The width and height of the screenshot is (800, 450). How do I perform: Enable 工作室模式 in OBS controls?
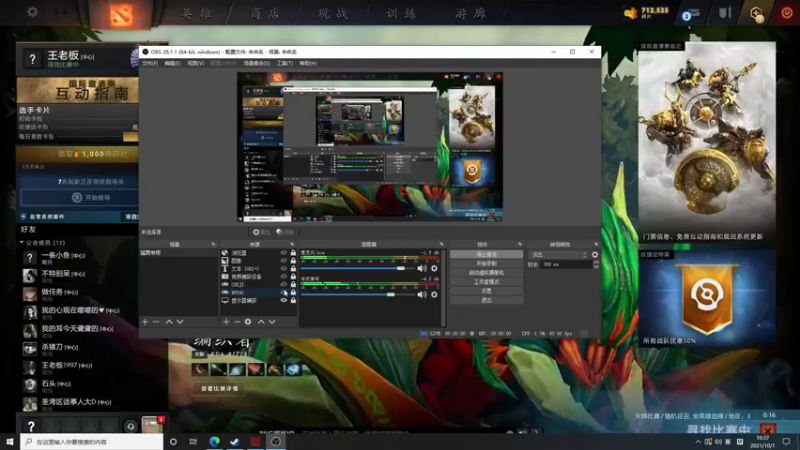pos(486,282)
